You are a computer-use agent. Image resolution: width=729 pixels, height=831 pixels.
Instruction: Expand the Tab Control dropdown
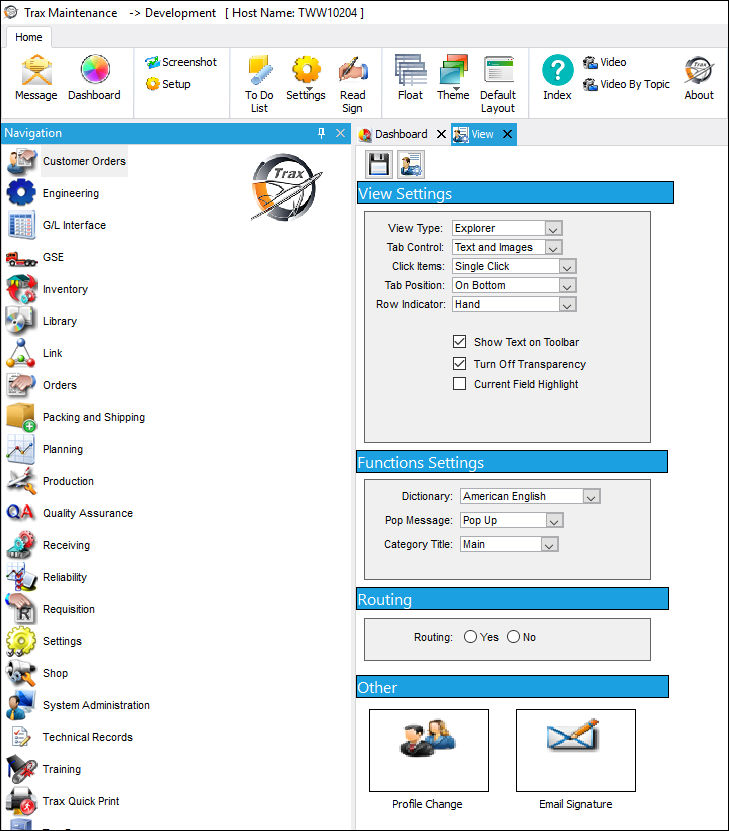tap(553, 247)
